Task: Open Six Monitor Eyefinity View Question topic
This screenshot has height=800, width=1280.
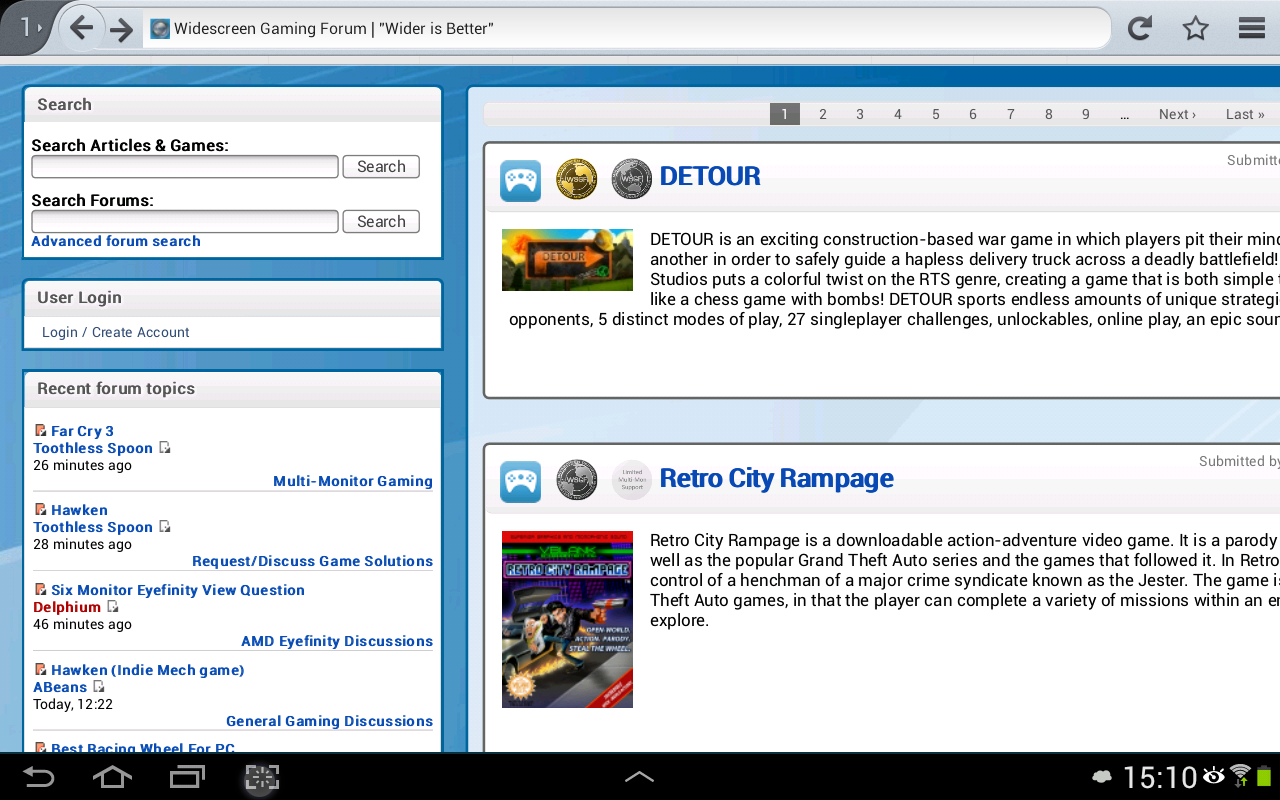Action: pyautogui.click(x=178, y=590)
